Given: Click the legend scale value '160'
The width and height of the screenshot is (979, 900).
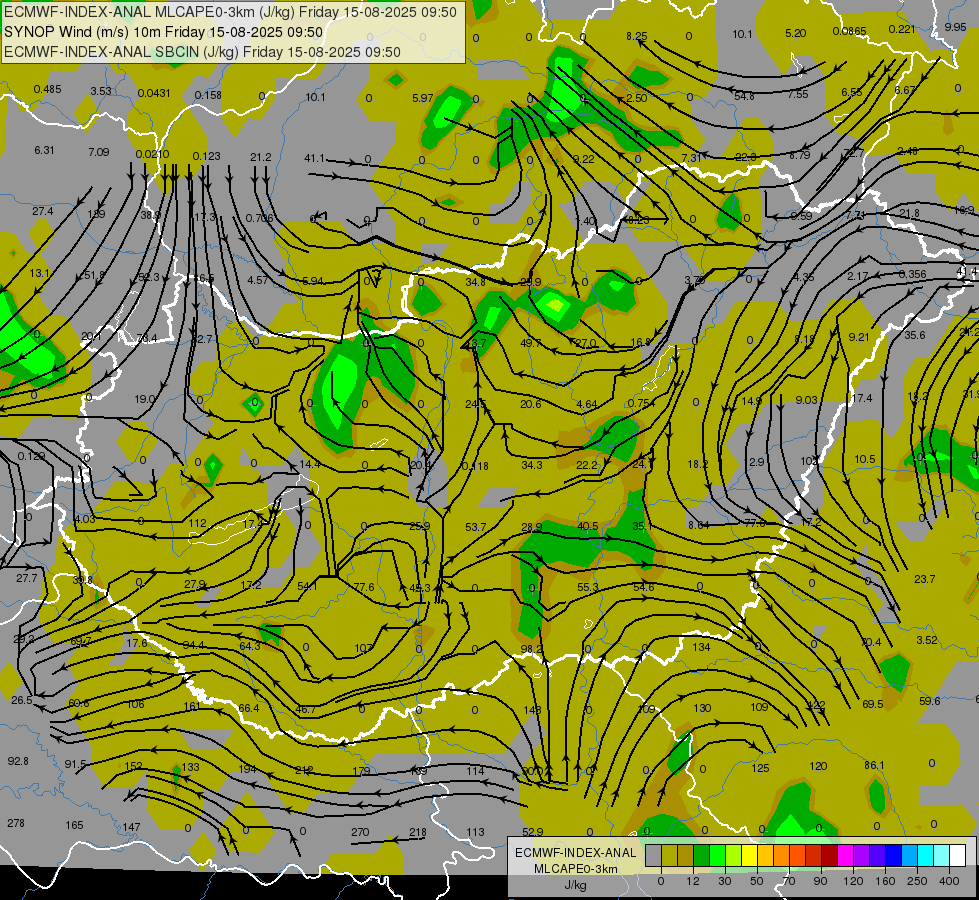Looking at the screenshot, I should tap(885, 881).
